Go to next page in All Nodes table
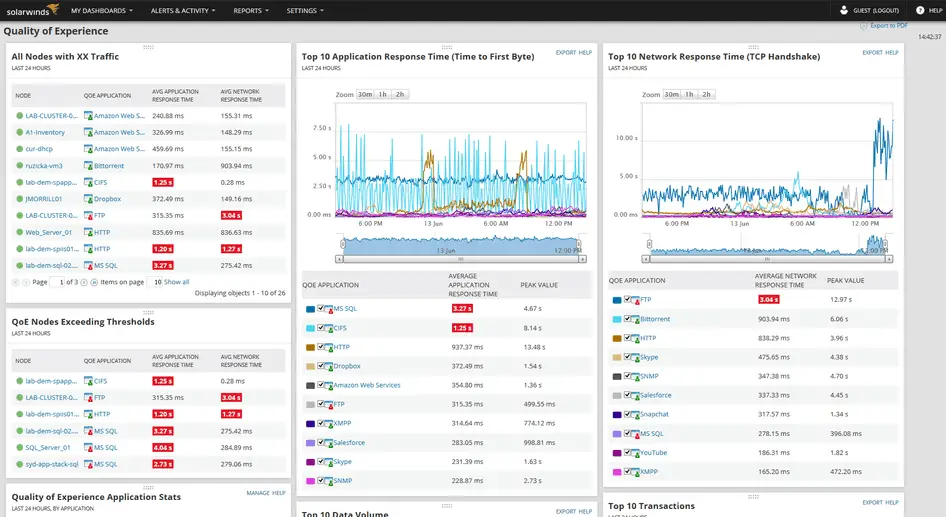 pyautogui.click(x=83, y=283)
